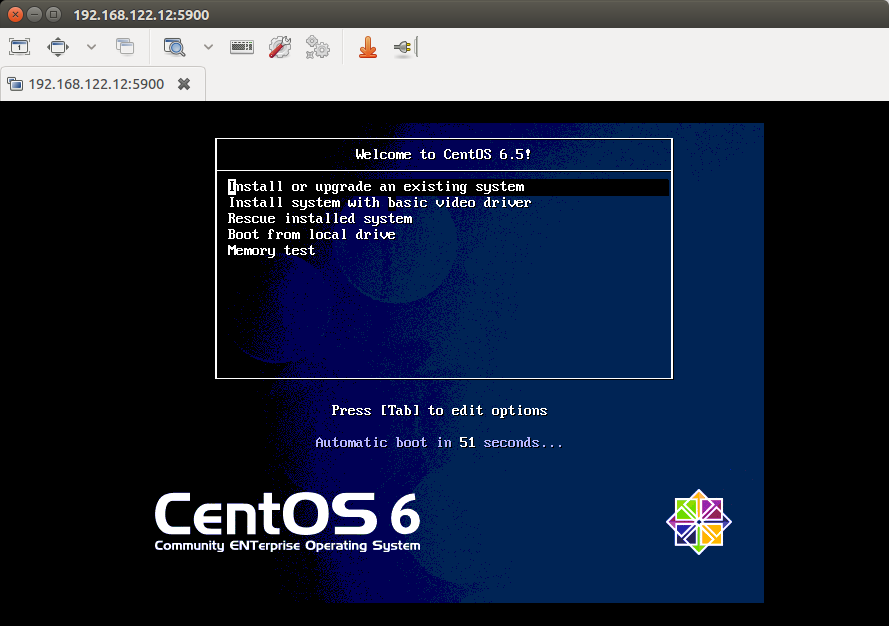
Task: Minimize window using title bar button
Action: pyautogui.click(x=35, y=14)
